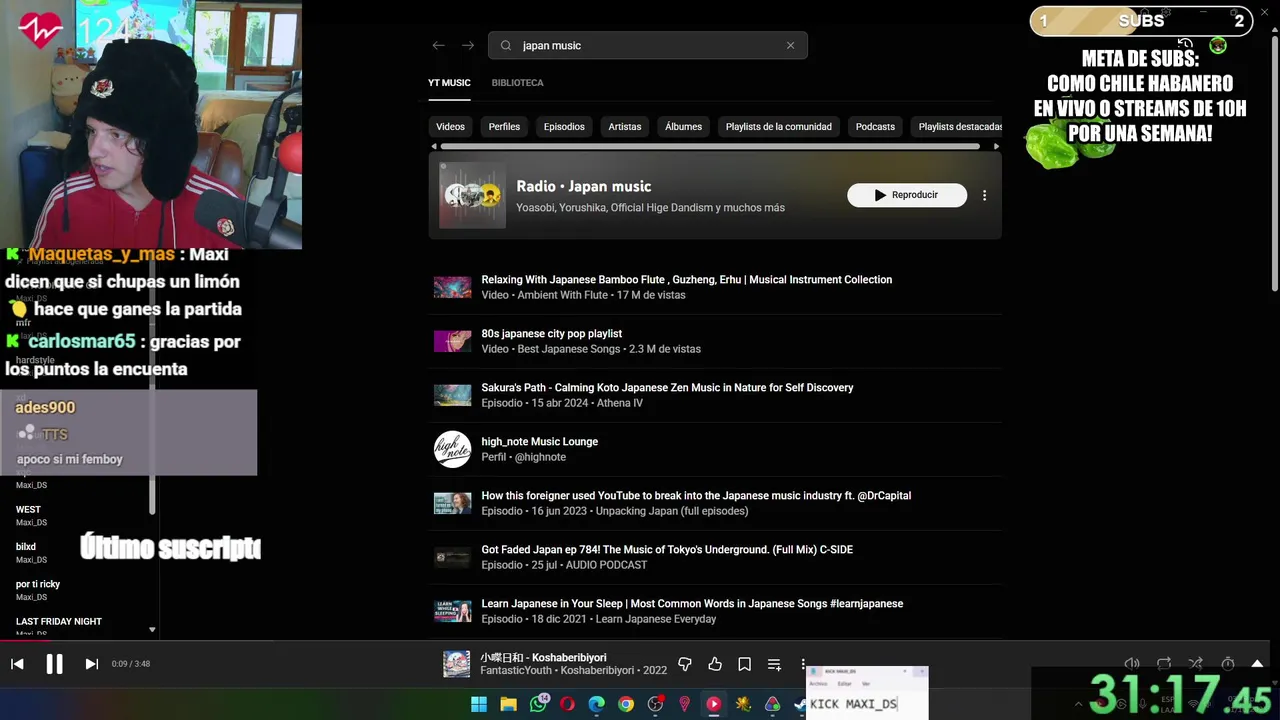Click the Notepad preview showing KICK MAXI_DS

(x=867, y=693)
